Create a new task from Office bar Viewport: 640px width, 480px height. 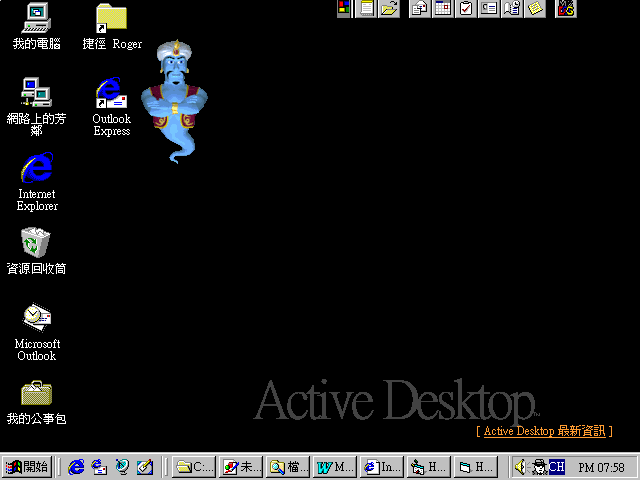[465, 9]
